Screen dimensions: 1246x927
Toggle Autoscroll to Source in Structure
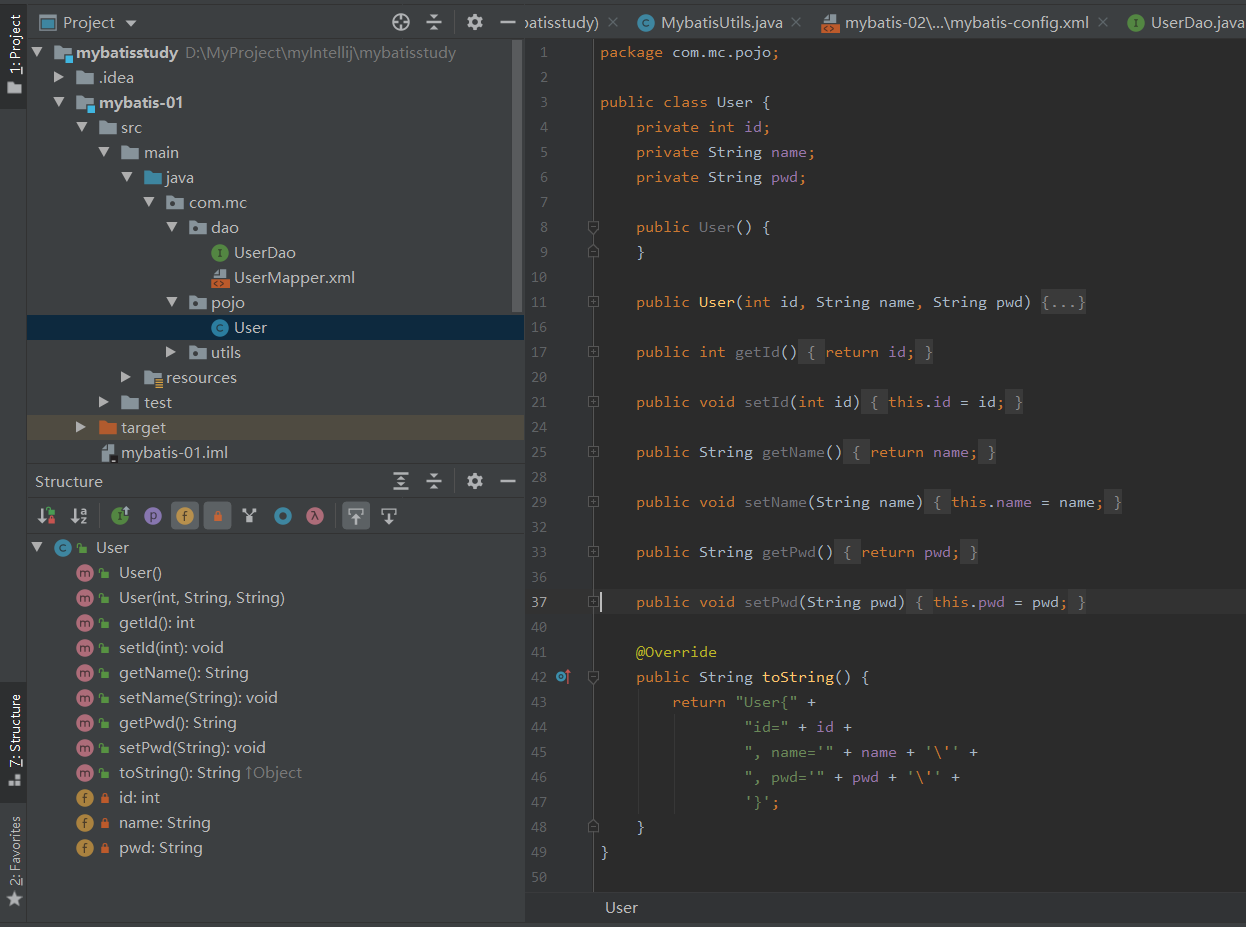(x=357, y=516)
